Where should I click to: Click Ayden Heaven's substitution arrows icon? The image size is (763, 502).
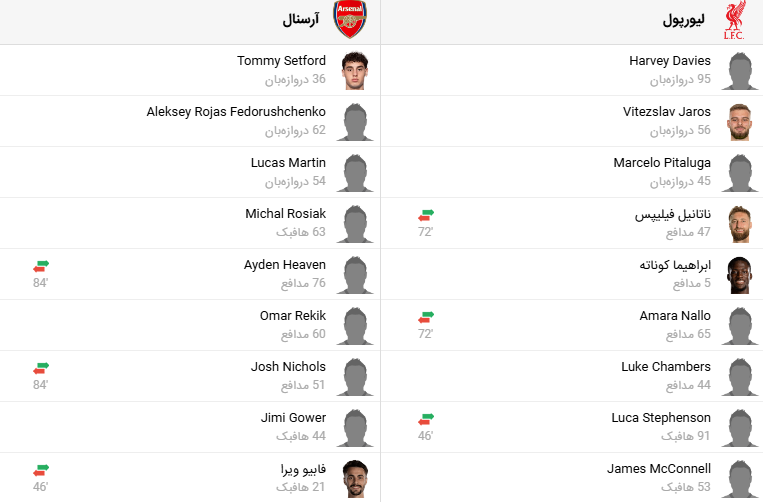tap(41, 265)
